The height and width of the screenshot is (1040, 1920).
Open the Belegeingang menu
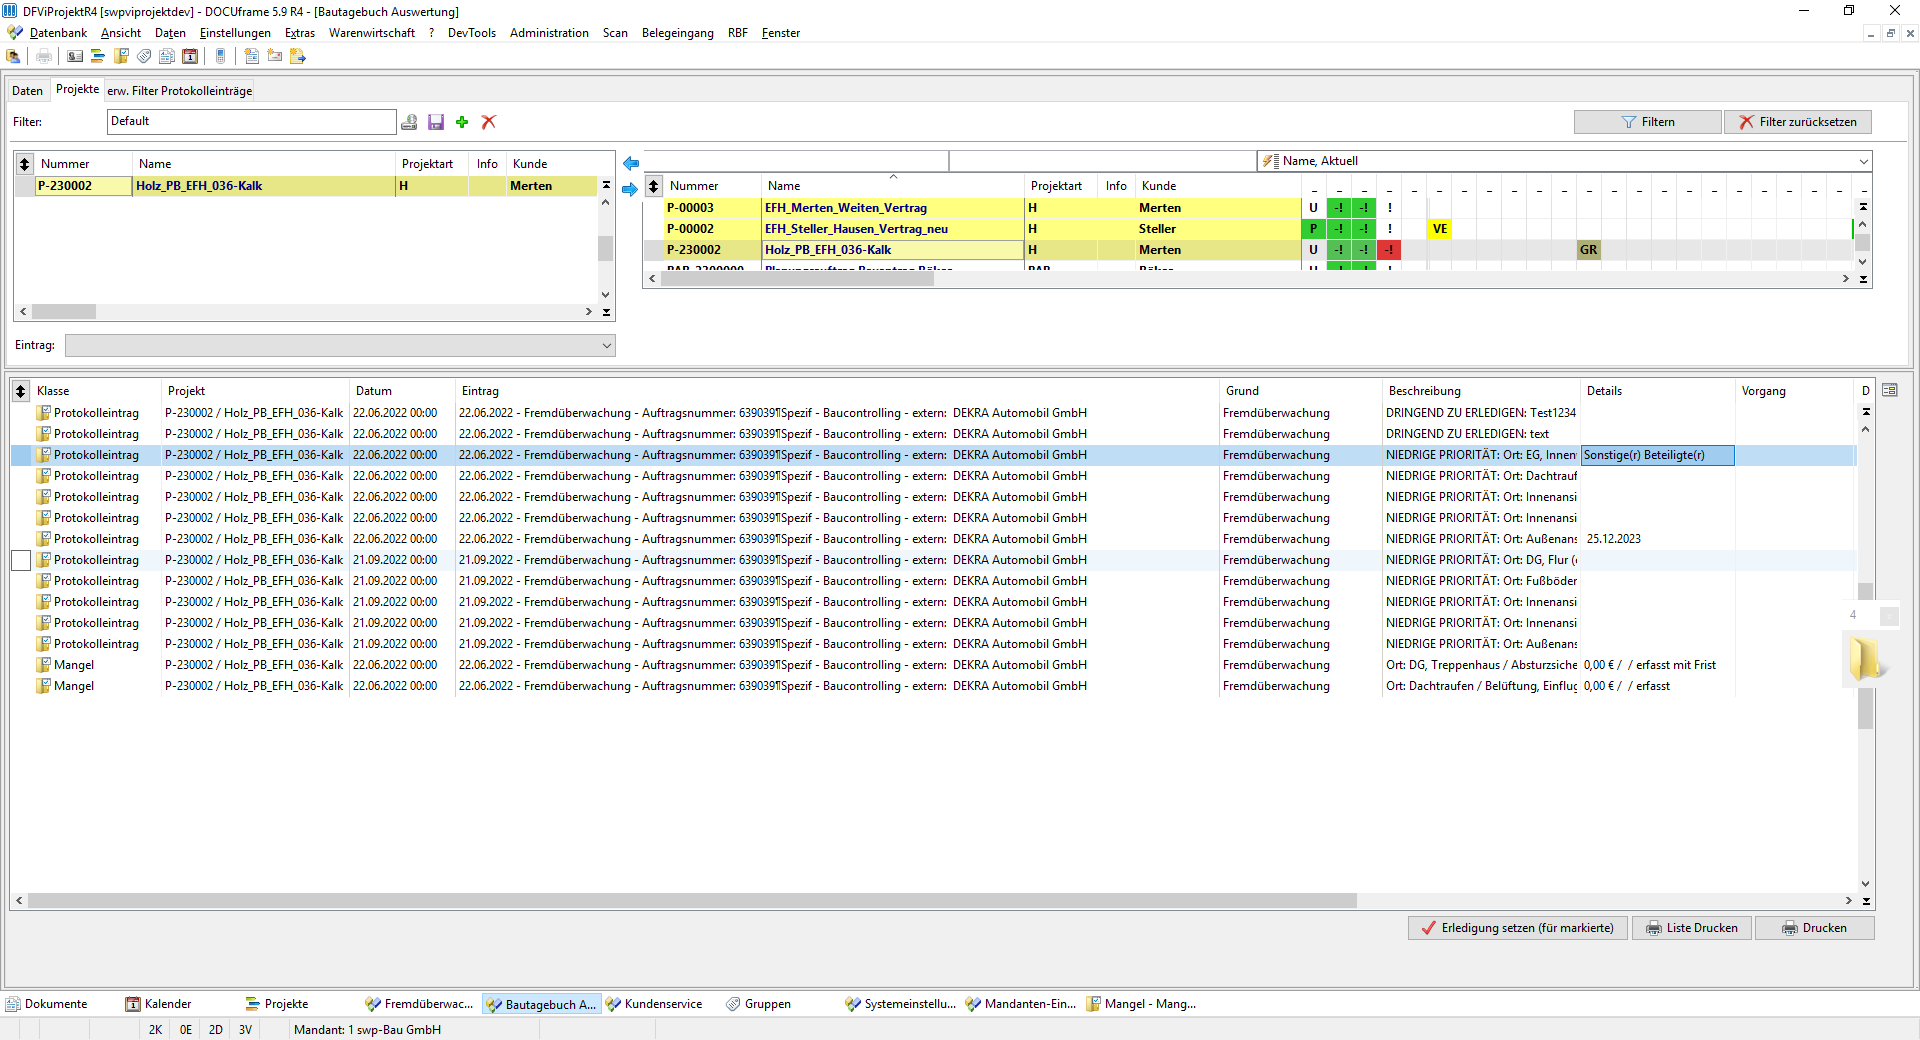point(678,33)
